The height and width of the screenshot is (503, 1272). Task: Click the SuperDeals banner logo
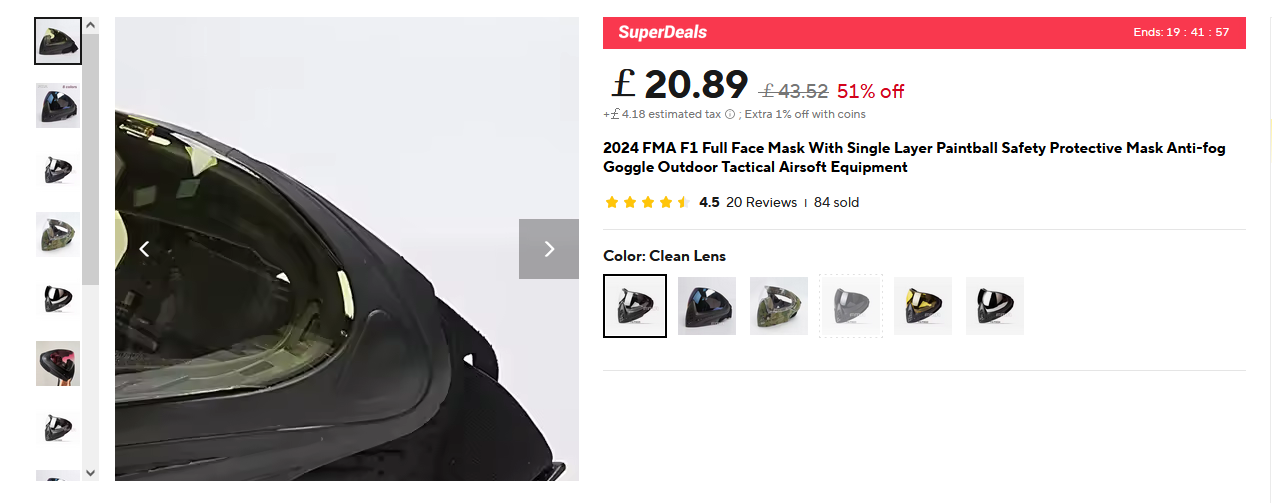(662, 32)
